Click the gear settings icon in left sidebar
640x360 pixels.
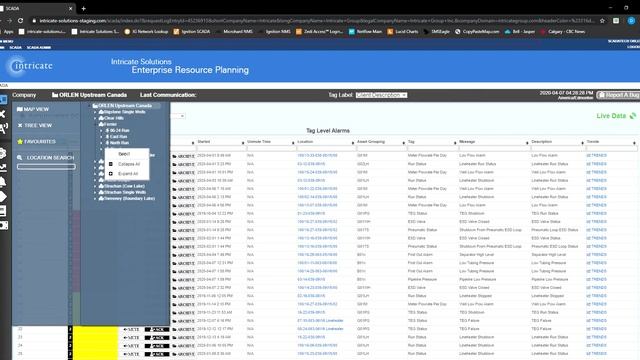[x=3, y=153]
